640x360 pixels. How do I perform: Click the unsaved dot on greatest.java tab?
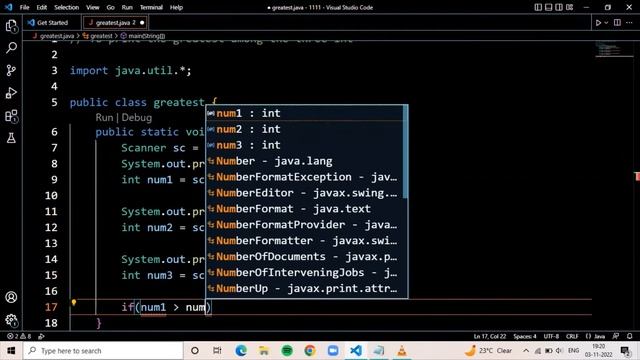pyautogui.click(x=142, y=23)
